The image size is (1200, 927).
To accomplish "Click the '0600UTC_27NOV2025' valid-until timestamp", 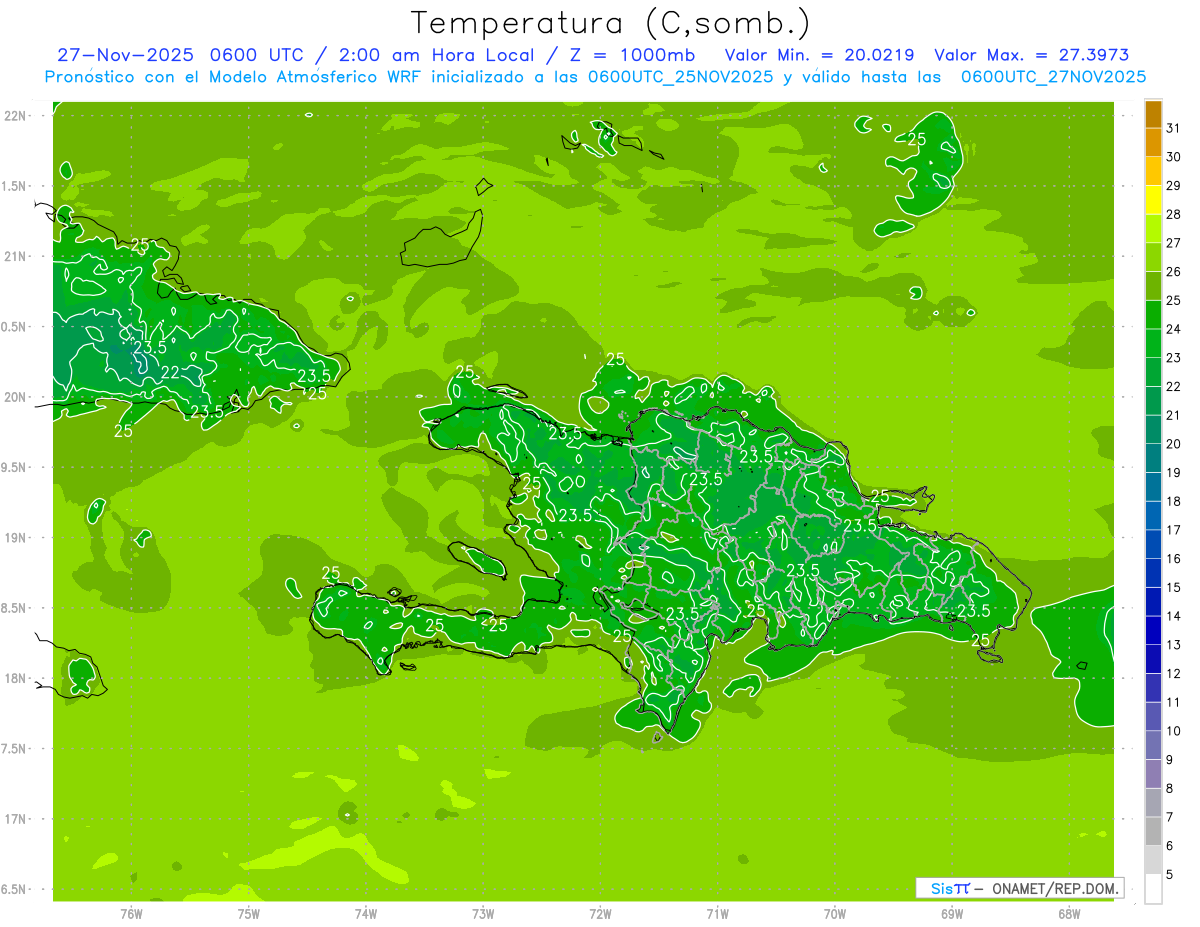I will point(1053,77).
